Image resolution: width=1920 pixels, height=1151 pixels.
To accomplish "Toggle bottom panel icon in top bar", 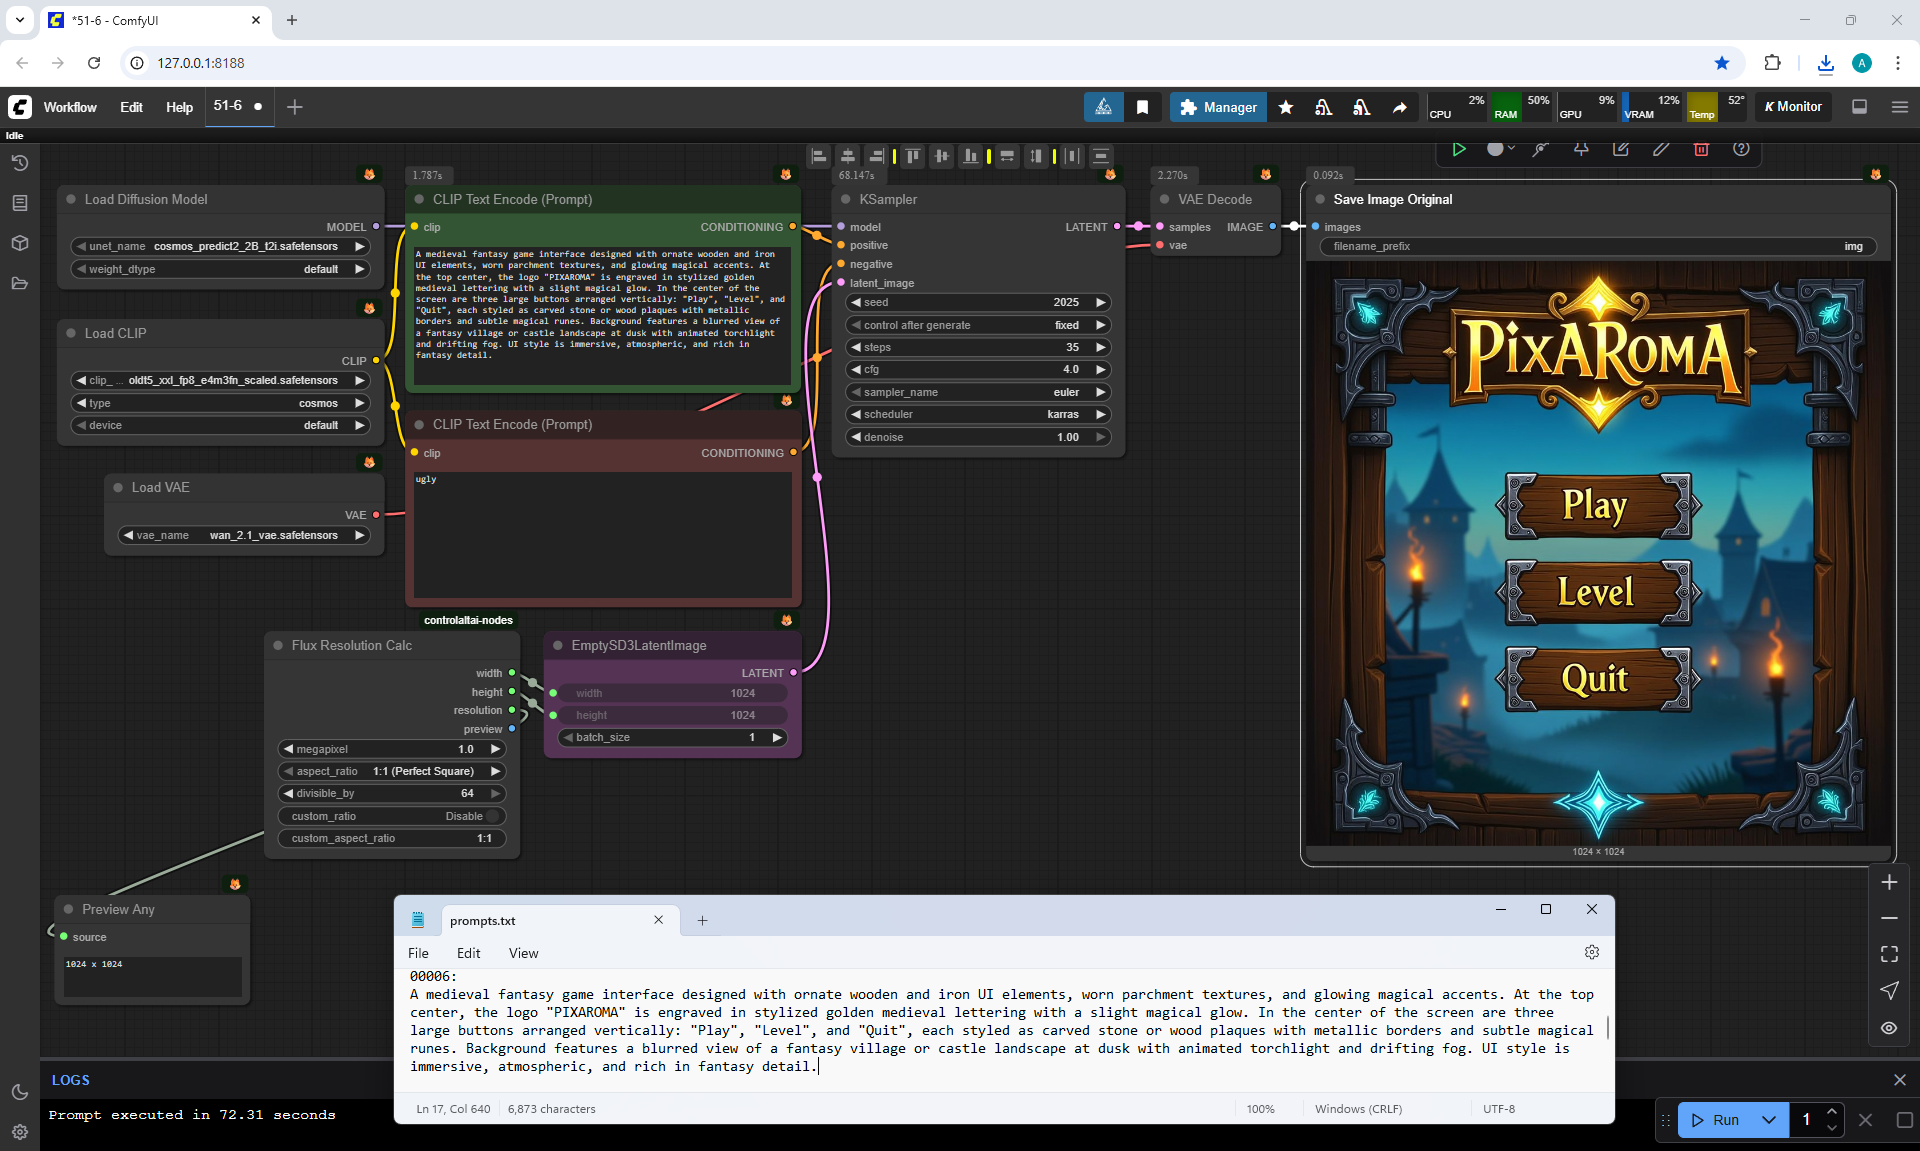I will click(1859, 107).
